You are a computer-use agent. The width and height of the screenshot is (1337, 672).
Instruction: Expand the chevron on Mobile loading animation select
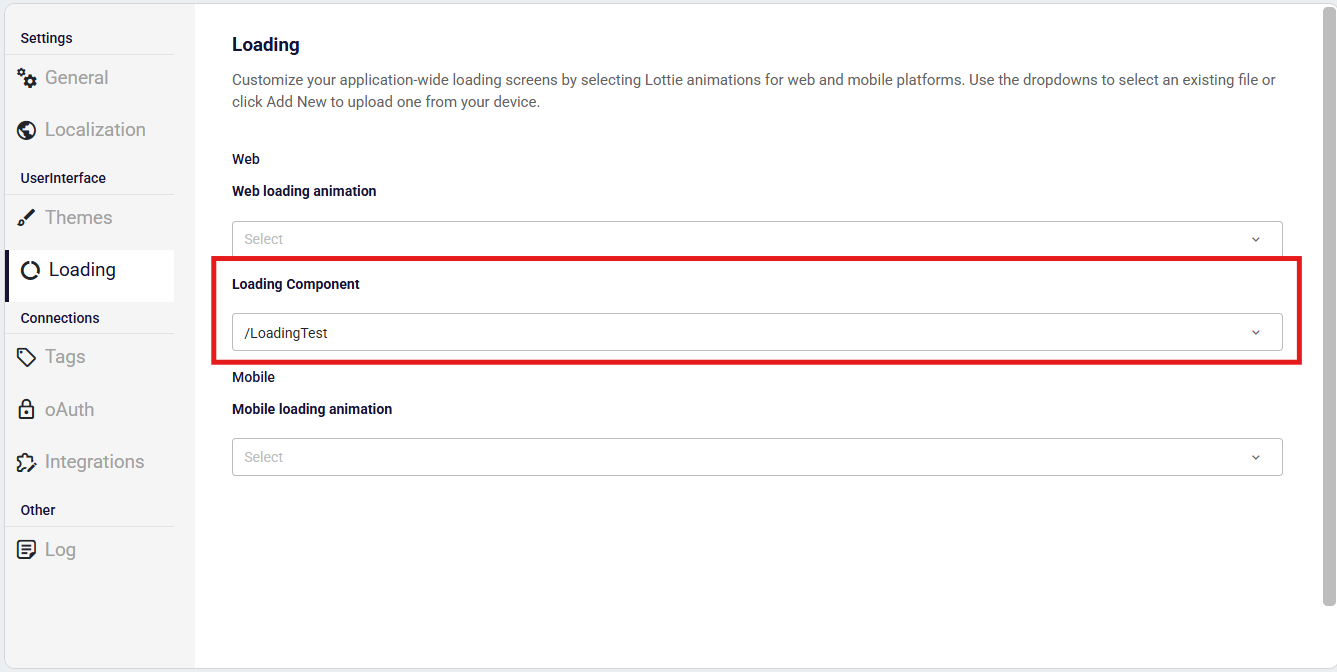(x=1256, y=457)
